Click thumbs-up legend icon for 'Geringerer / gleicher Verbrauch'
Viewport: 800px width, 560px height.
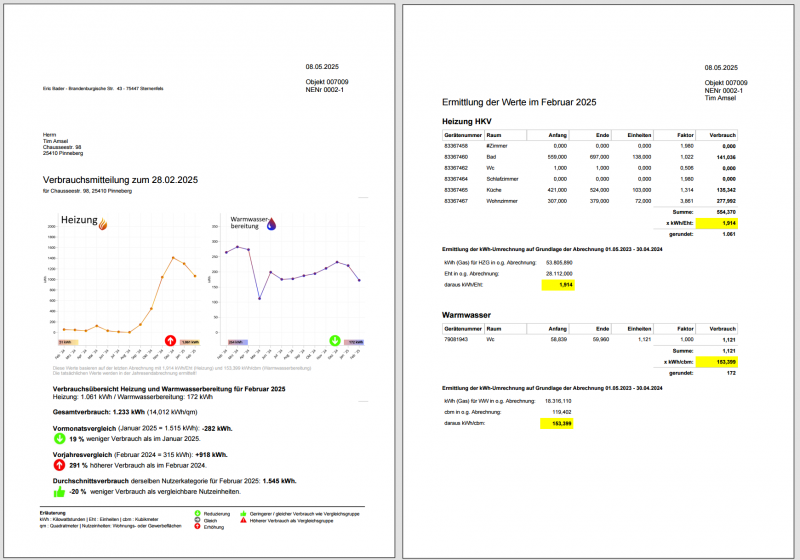243,514
